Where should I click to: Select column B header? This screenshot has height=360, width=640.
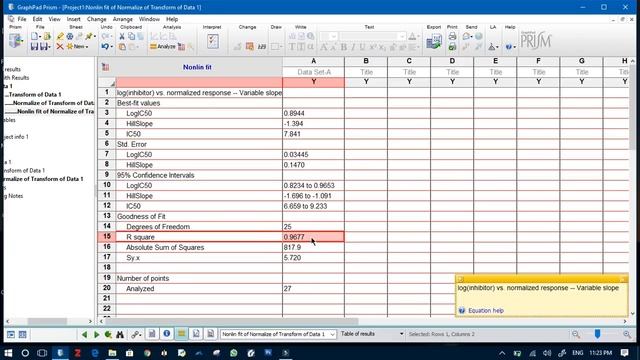coord(366,61)
